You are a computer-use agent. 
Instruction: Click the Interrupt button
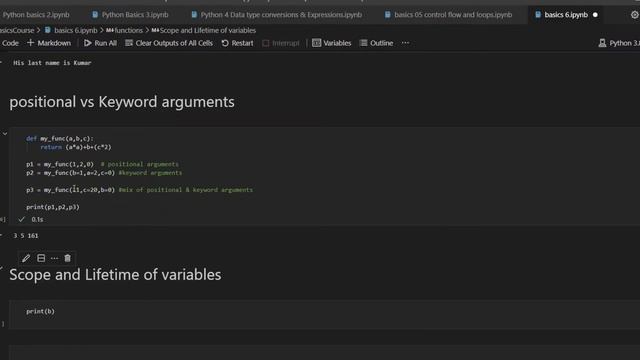click(x=281, y=43)
